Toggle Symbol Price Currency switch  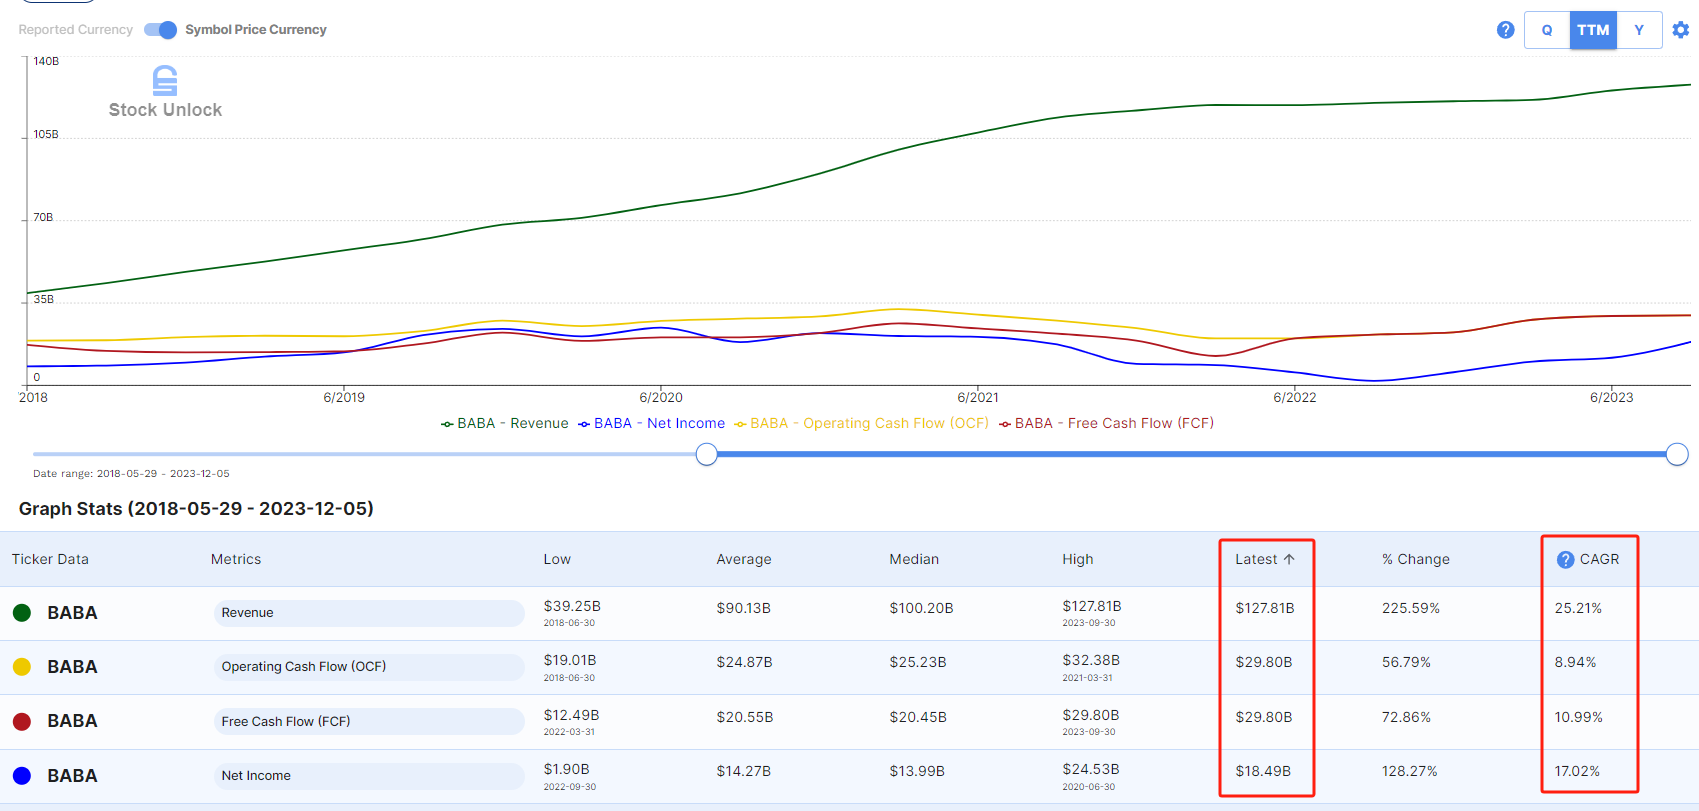tap(160, 30)
